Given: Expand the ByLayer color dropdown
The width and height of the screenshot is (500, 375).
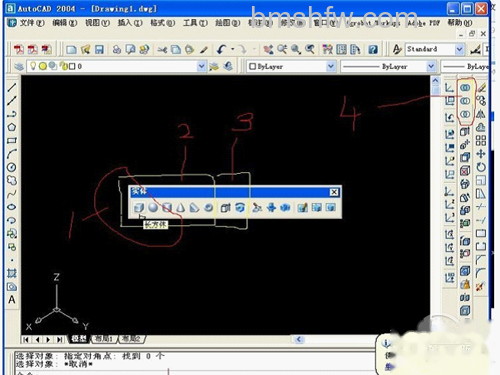Looking at the screenshot, I should point(331,66).
